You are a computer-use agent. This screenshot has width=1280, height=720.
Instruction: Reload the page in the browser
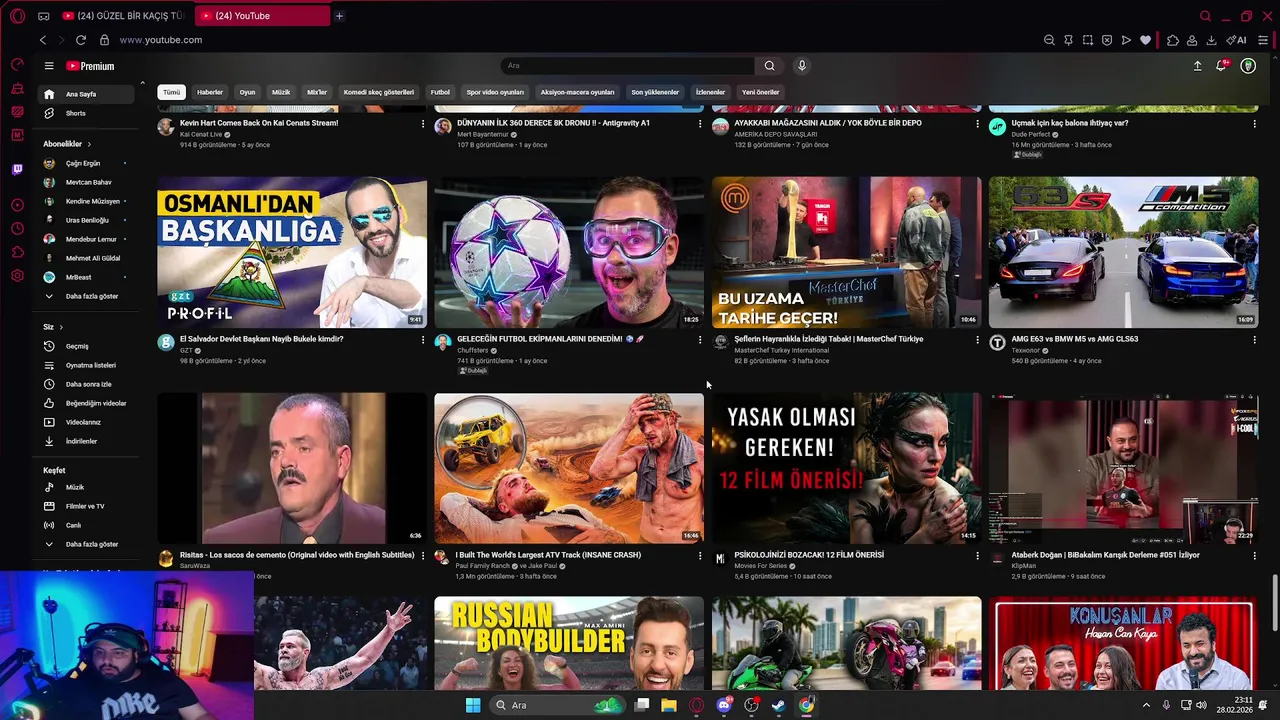pyautogui.click(x=81, y=40)
